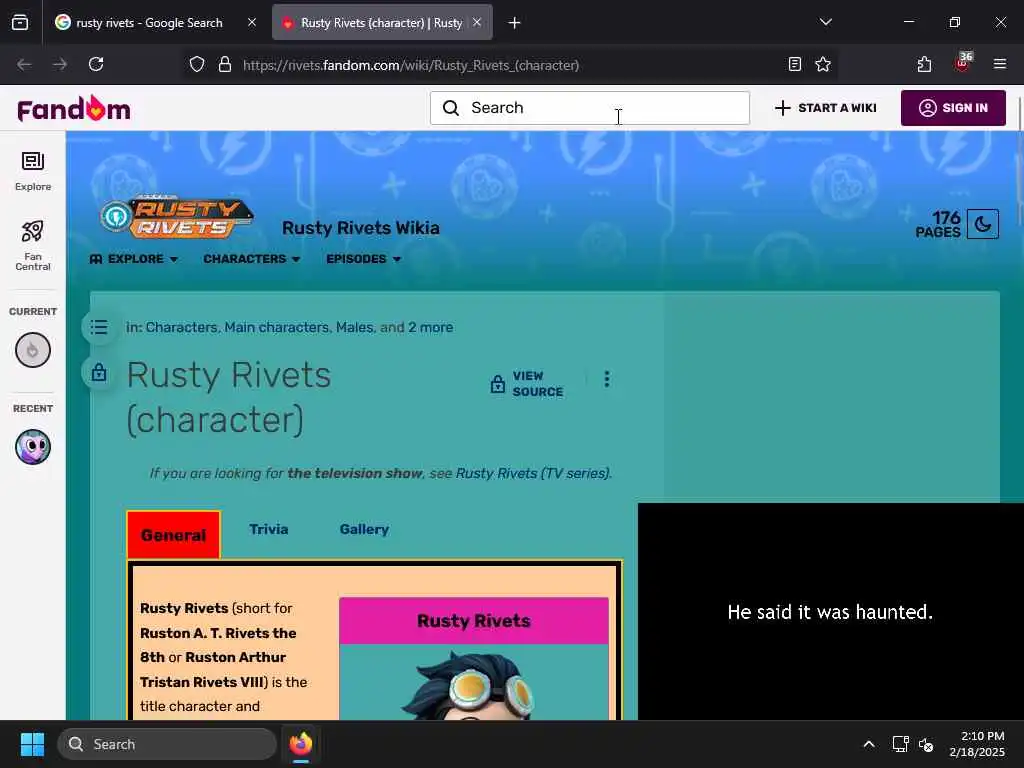1024x768 pixels.
Task: Click the uBlock extension badge icon
Action: pos(963,63)
